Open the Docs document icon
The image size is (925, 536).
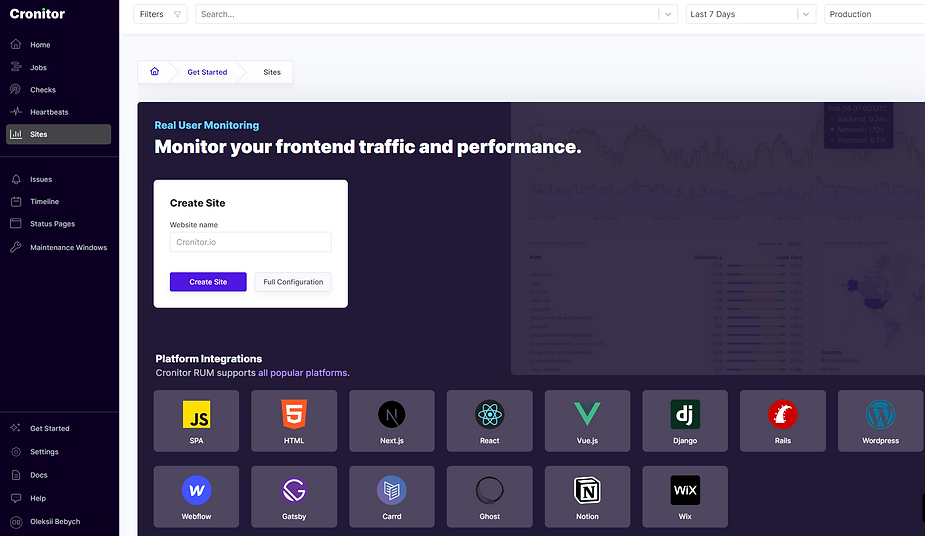click(x=16, y=475)
